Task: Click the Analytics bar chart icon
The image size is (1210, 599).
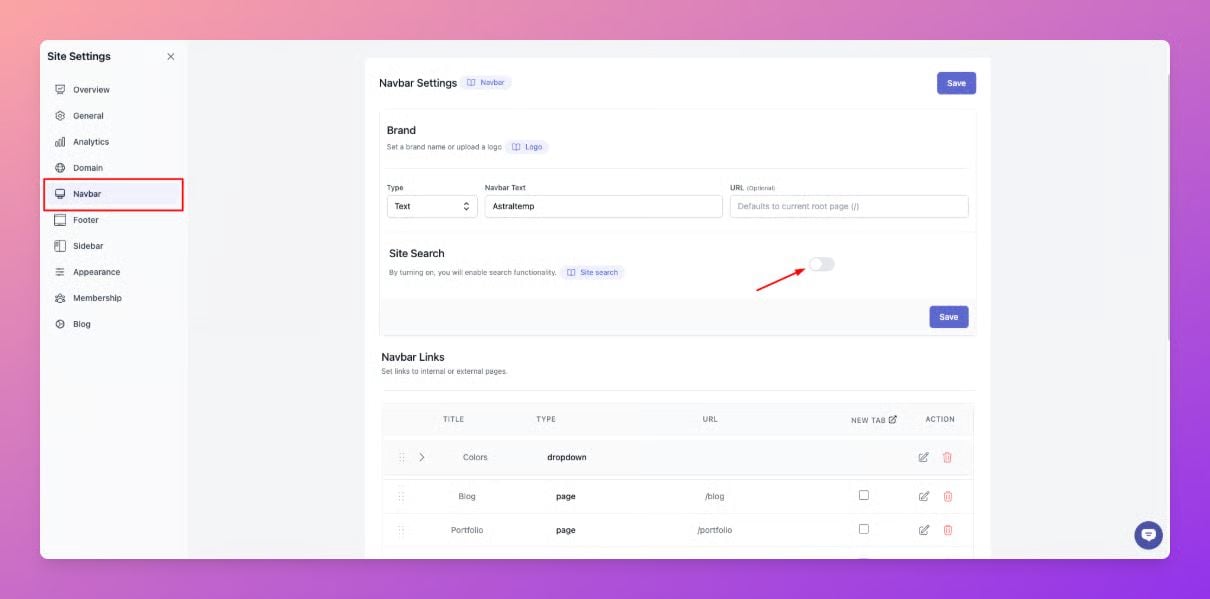Action: 60,142
